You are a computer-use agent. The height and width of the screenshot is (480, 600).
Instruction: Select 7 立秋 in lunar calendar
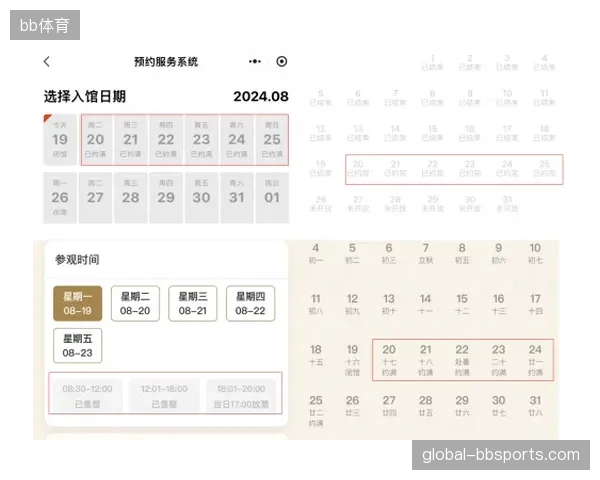(x=426, y=253)
